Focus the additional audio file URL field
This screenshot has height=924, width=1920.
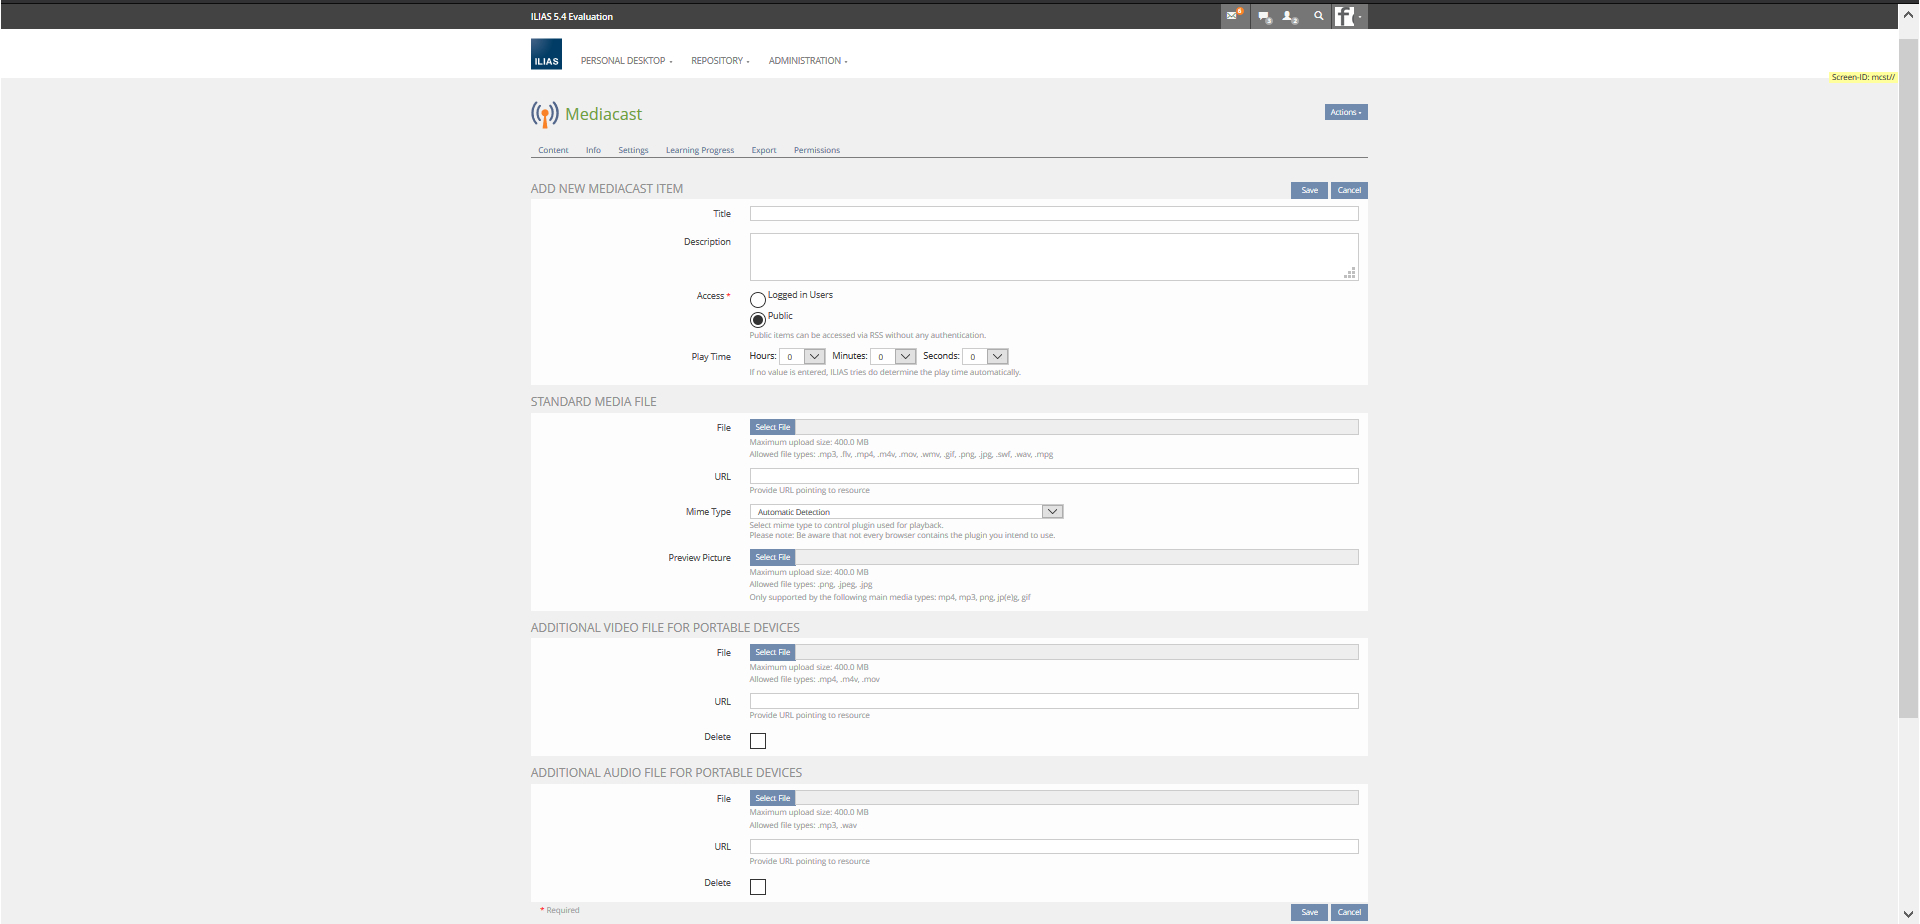1054,847
